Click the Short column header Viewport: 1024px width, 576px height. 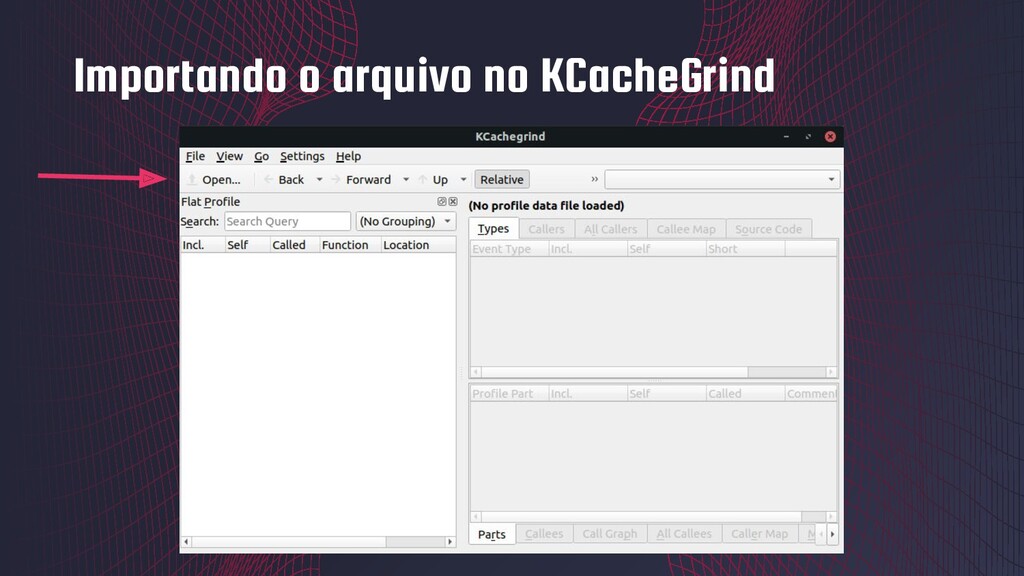pyautogui.click(x=745, y=249)
